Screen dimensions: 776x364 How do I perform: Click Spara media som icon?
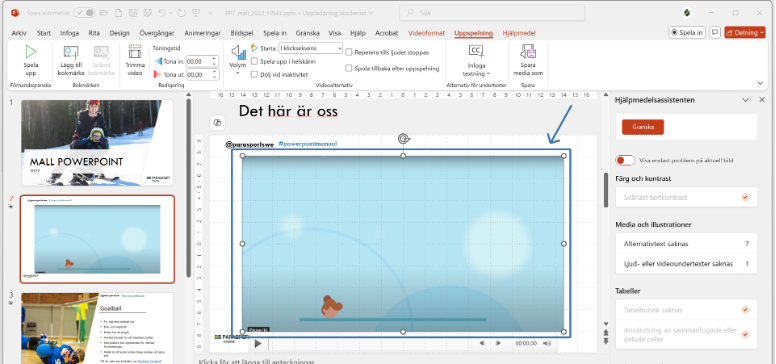click(x=528, y=51)
